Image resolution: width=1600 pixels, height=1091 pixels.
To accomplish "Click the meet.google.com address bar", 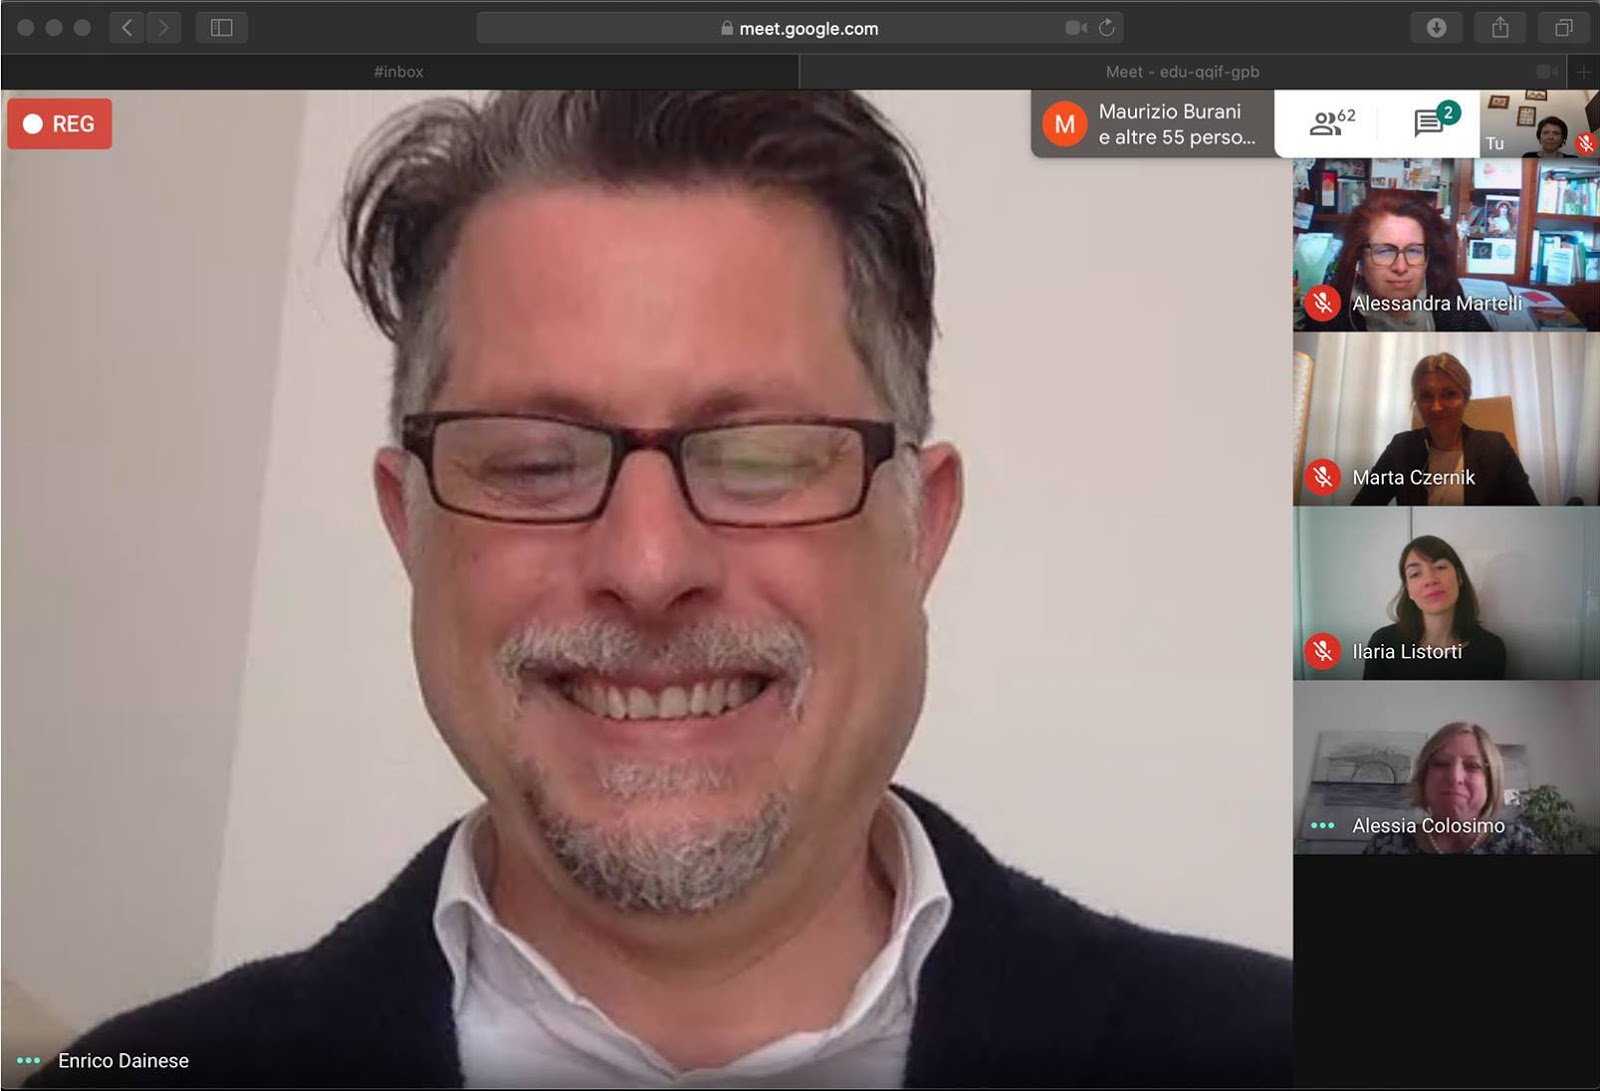I will (799, 28).
